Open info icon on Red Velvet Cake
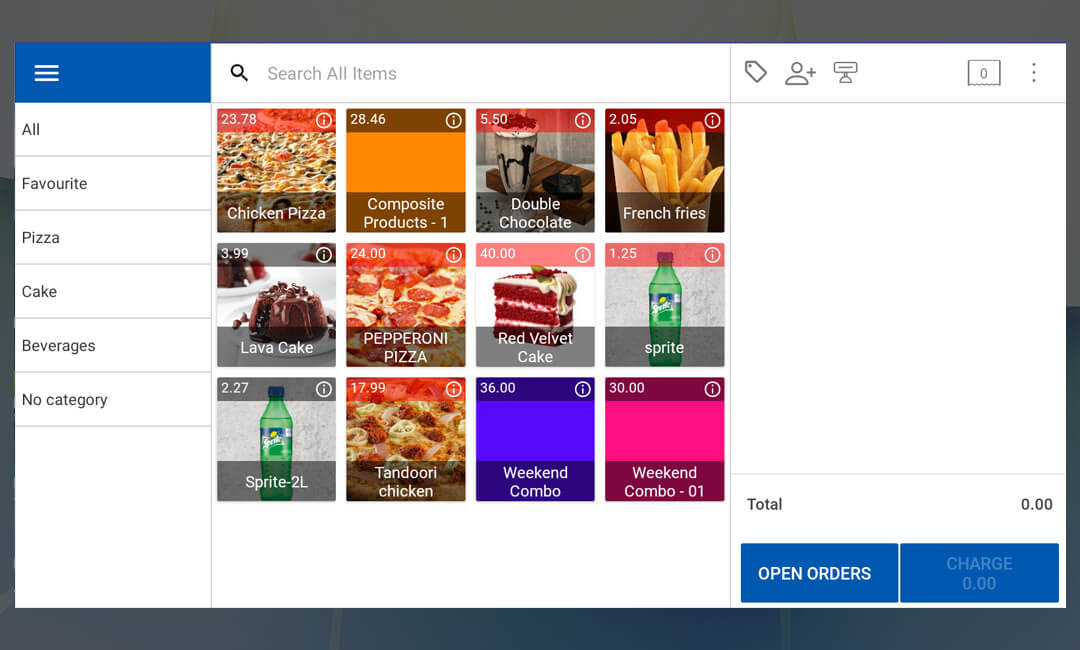This screenshot has height=650, width=1080. pyautogui.click(x=583, y=255)
